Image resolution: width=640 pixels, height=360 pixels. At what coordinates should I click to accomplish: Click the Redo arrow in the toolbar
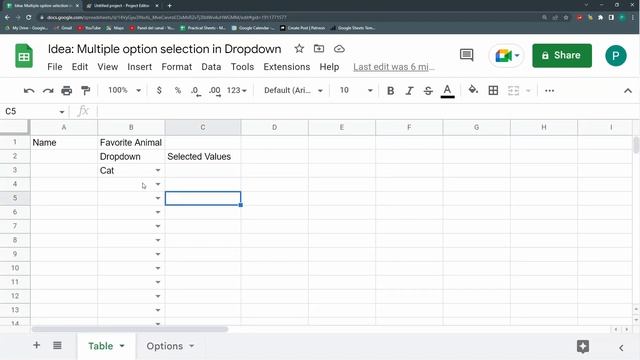48,91
